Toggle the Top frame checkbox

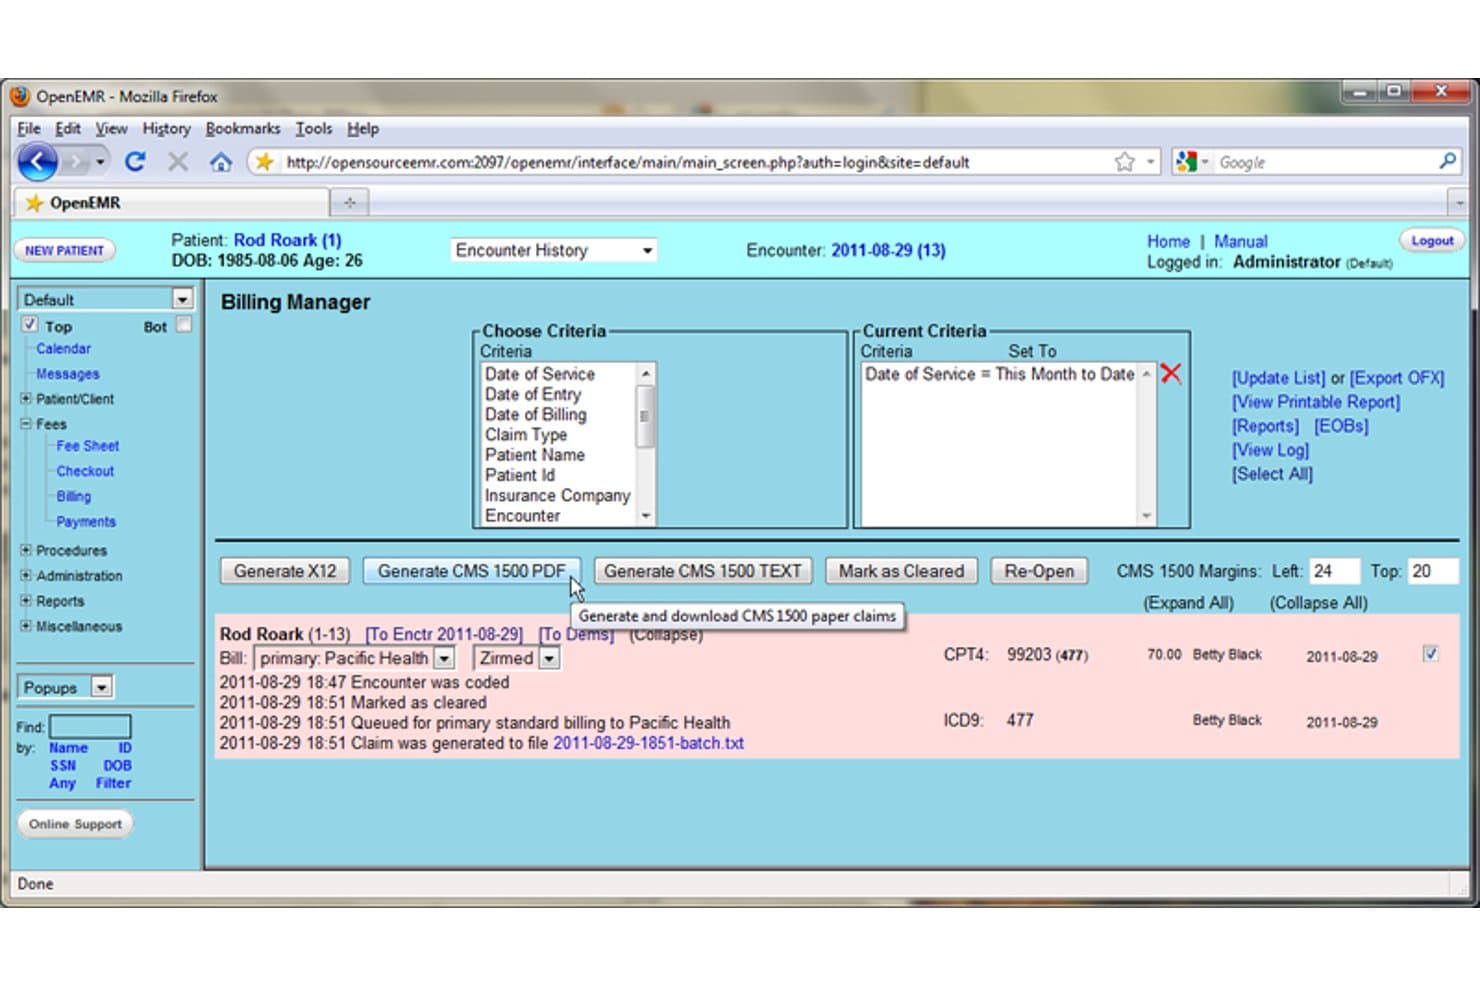coord(30,325)
